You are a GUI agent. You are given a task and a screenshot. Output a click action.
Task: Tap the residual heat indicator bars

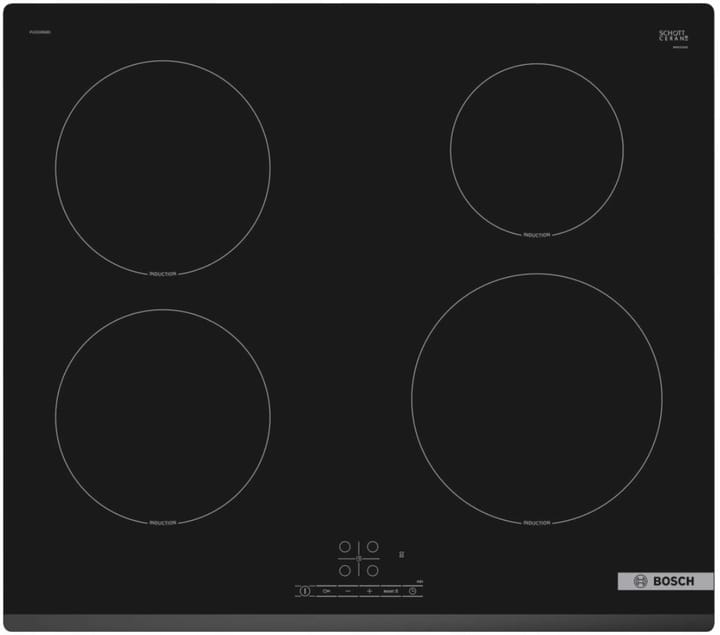tap(402, 555)
